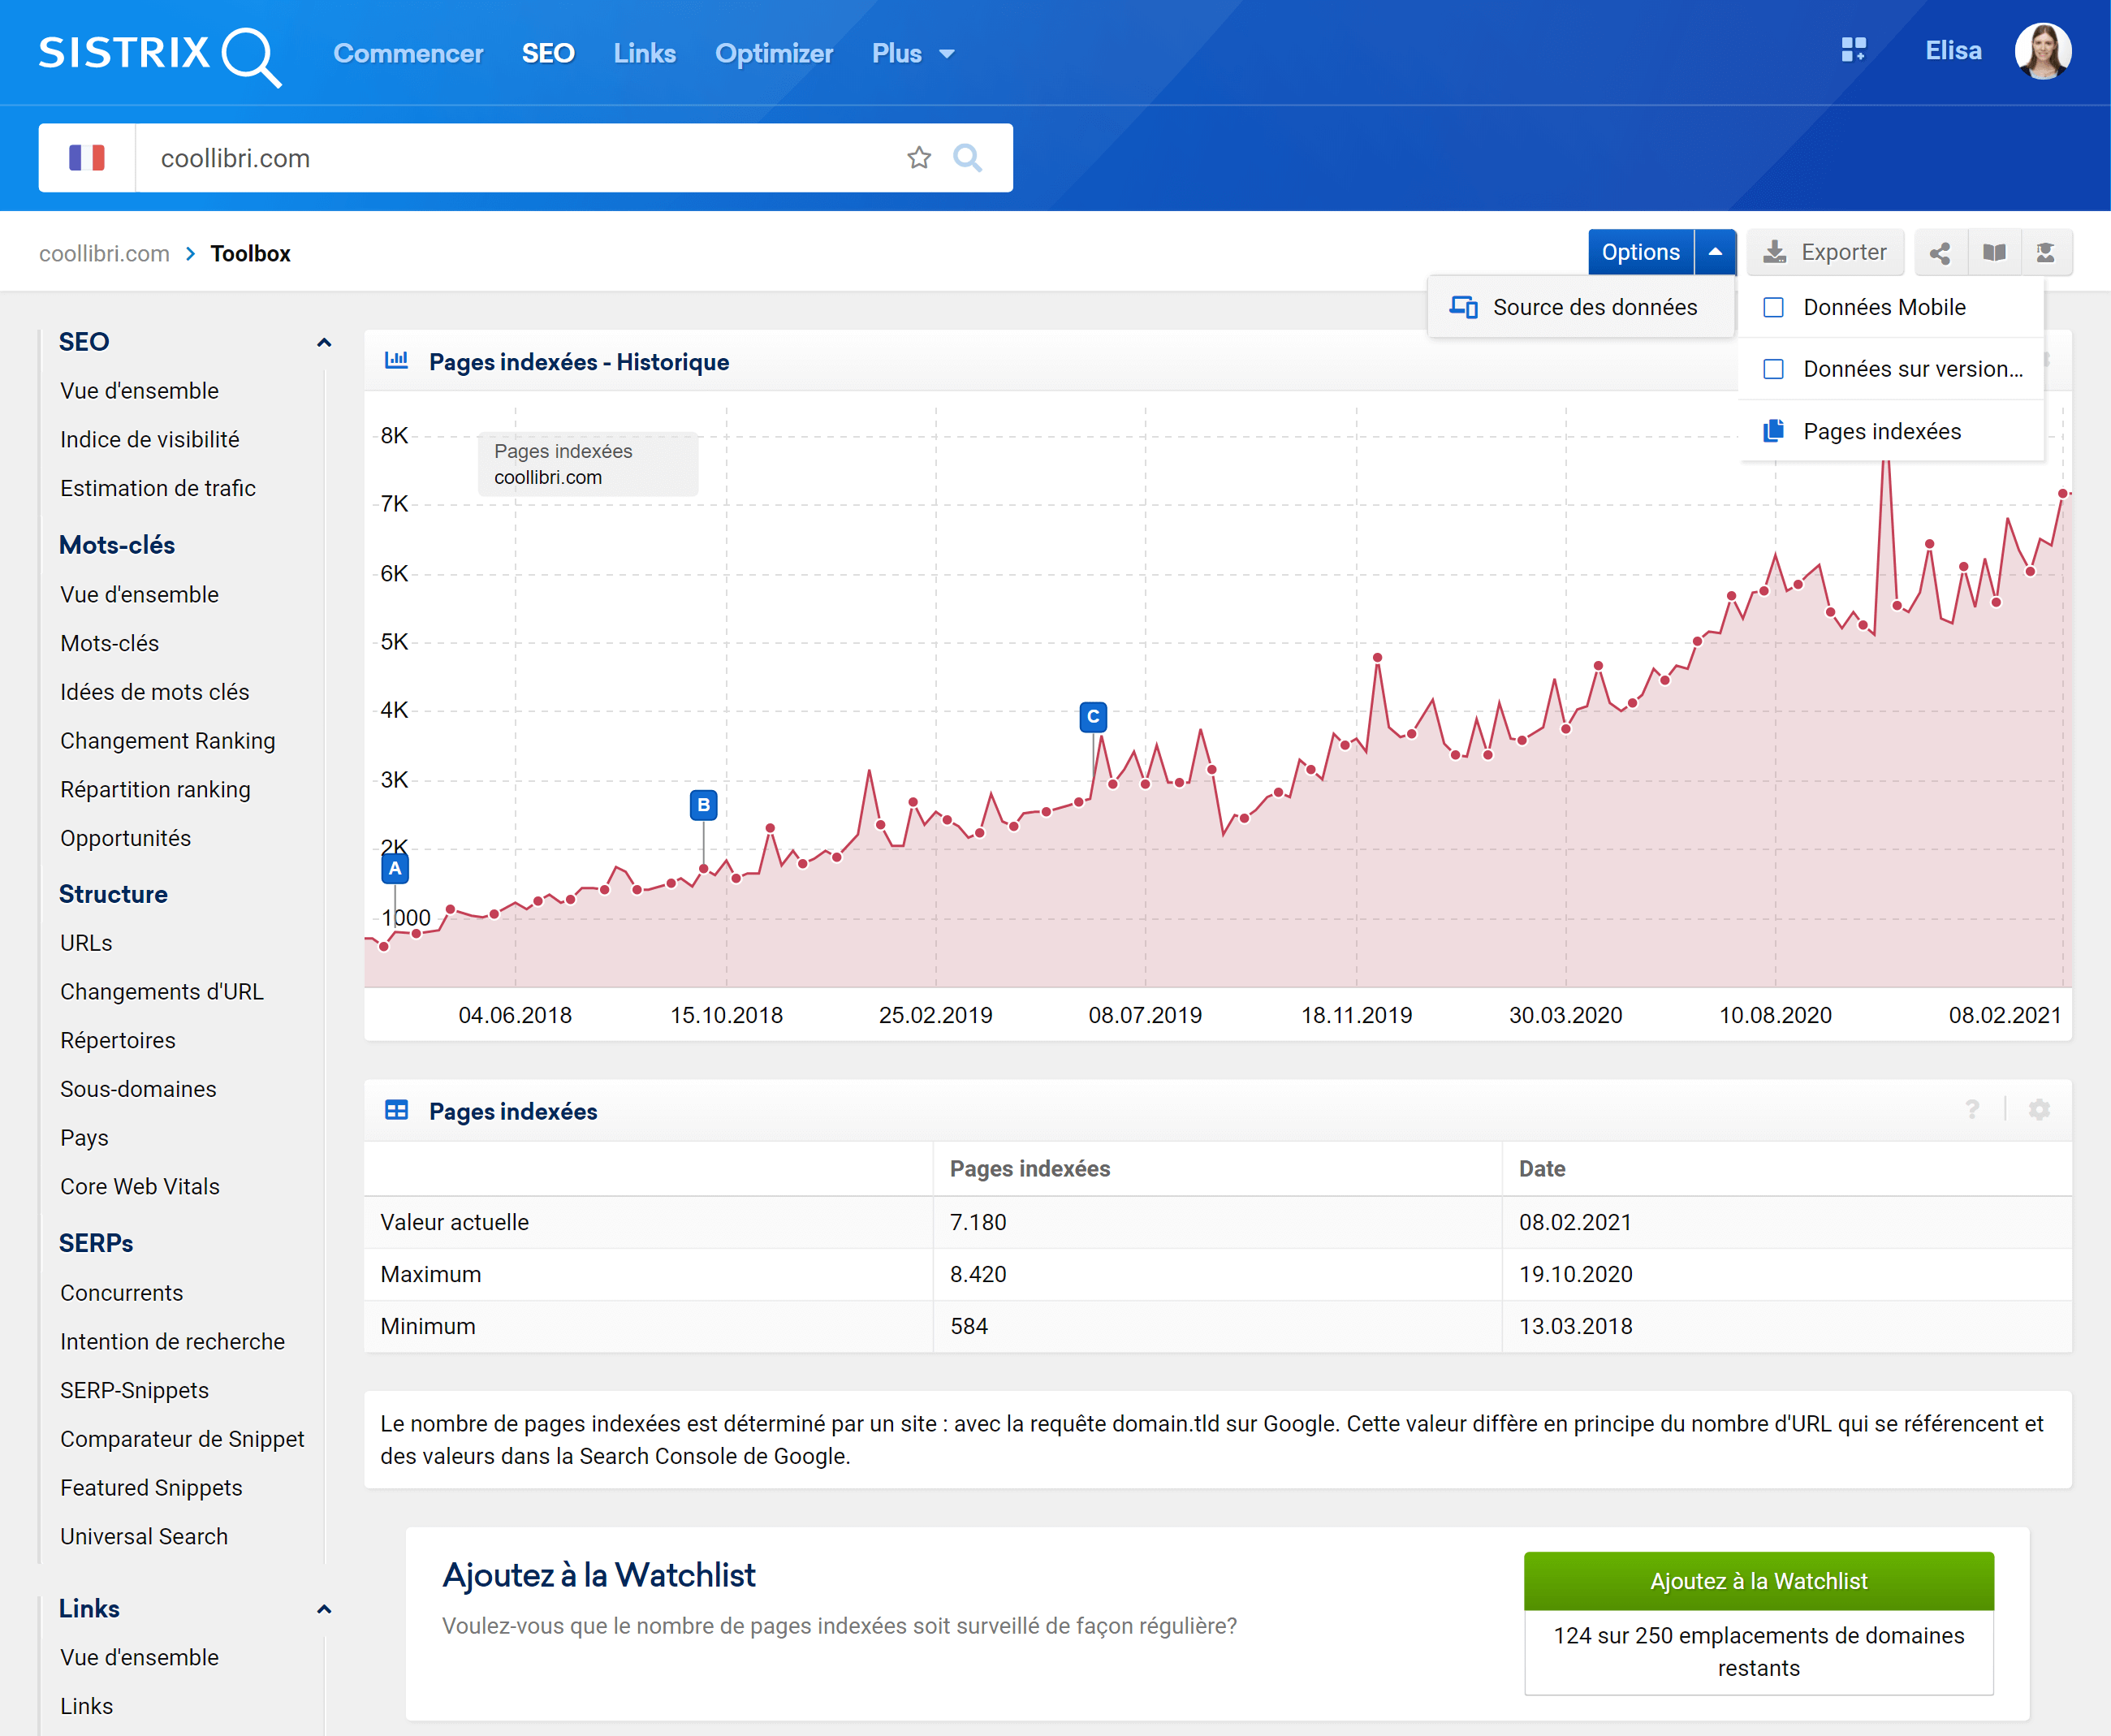Open table settings gear icon
Image resolution: width=2111 pixels, height=1736 pixels.
2039,1109
